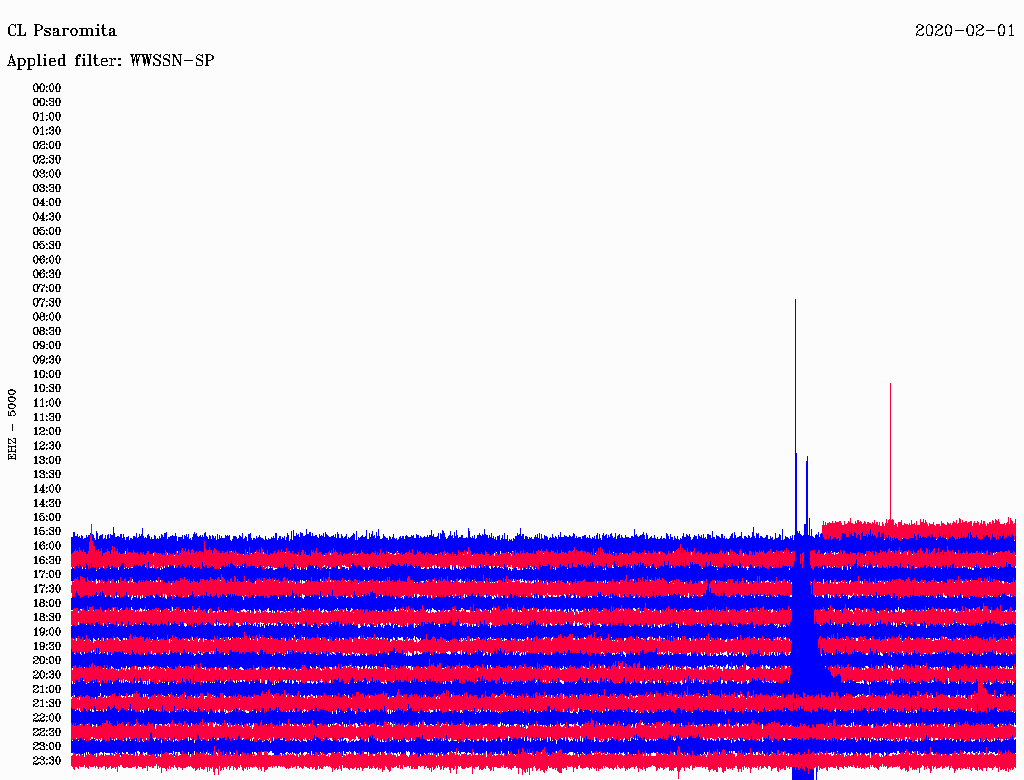Click the 23:00 time label
The width and height of the screenshot is (1024, 780).
pyautogui.click(x=47, y=747)
